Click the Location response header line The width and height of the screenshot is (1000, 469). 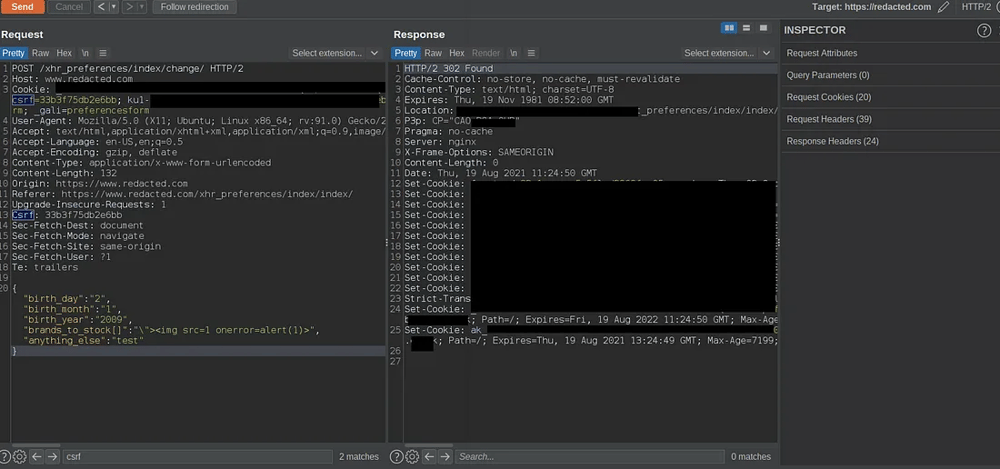click(x=591, y=110)
